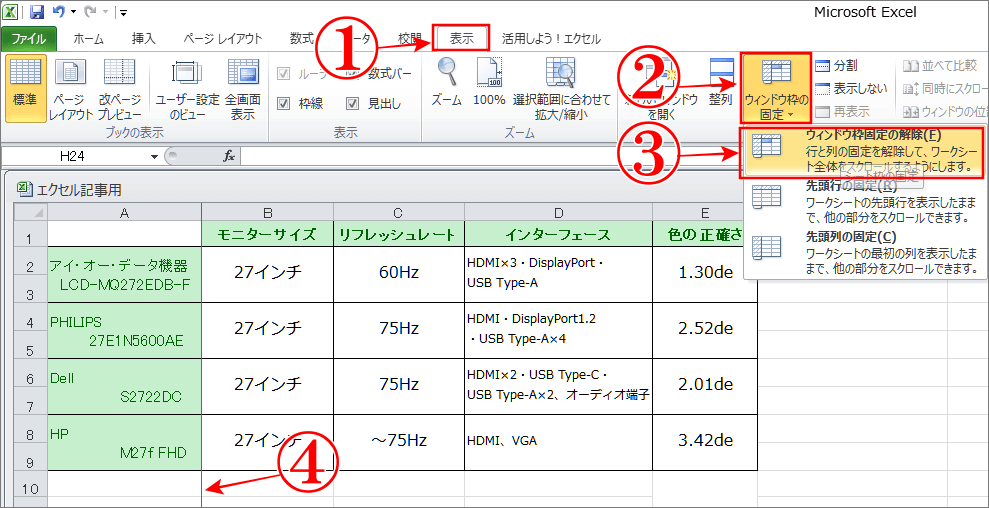The image size is (989, 508).
Task: Click the Name Box showing H24
Action: point(73,156)
